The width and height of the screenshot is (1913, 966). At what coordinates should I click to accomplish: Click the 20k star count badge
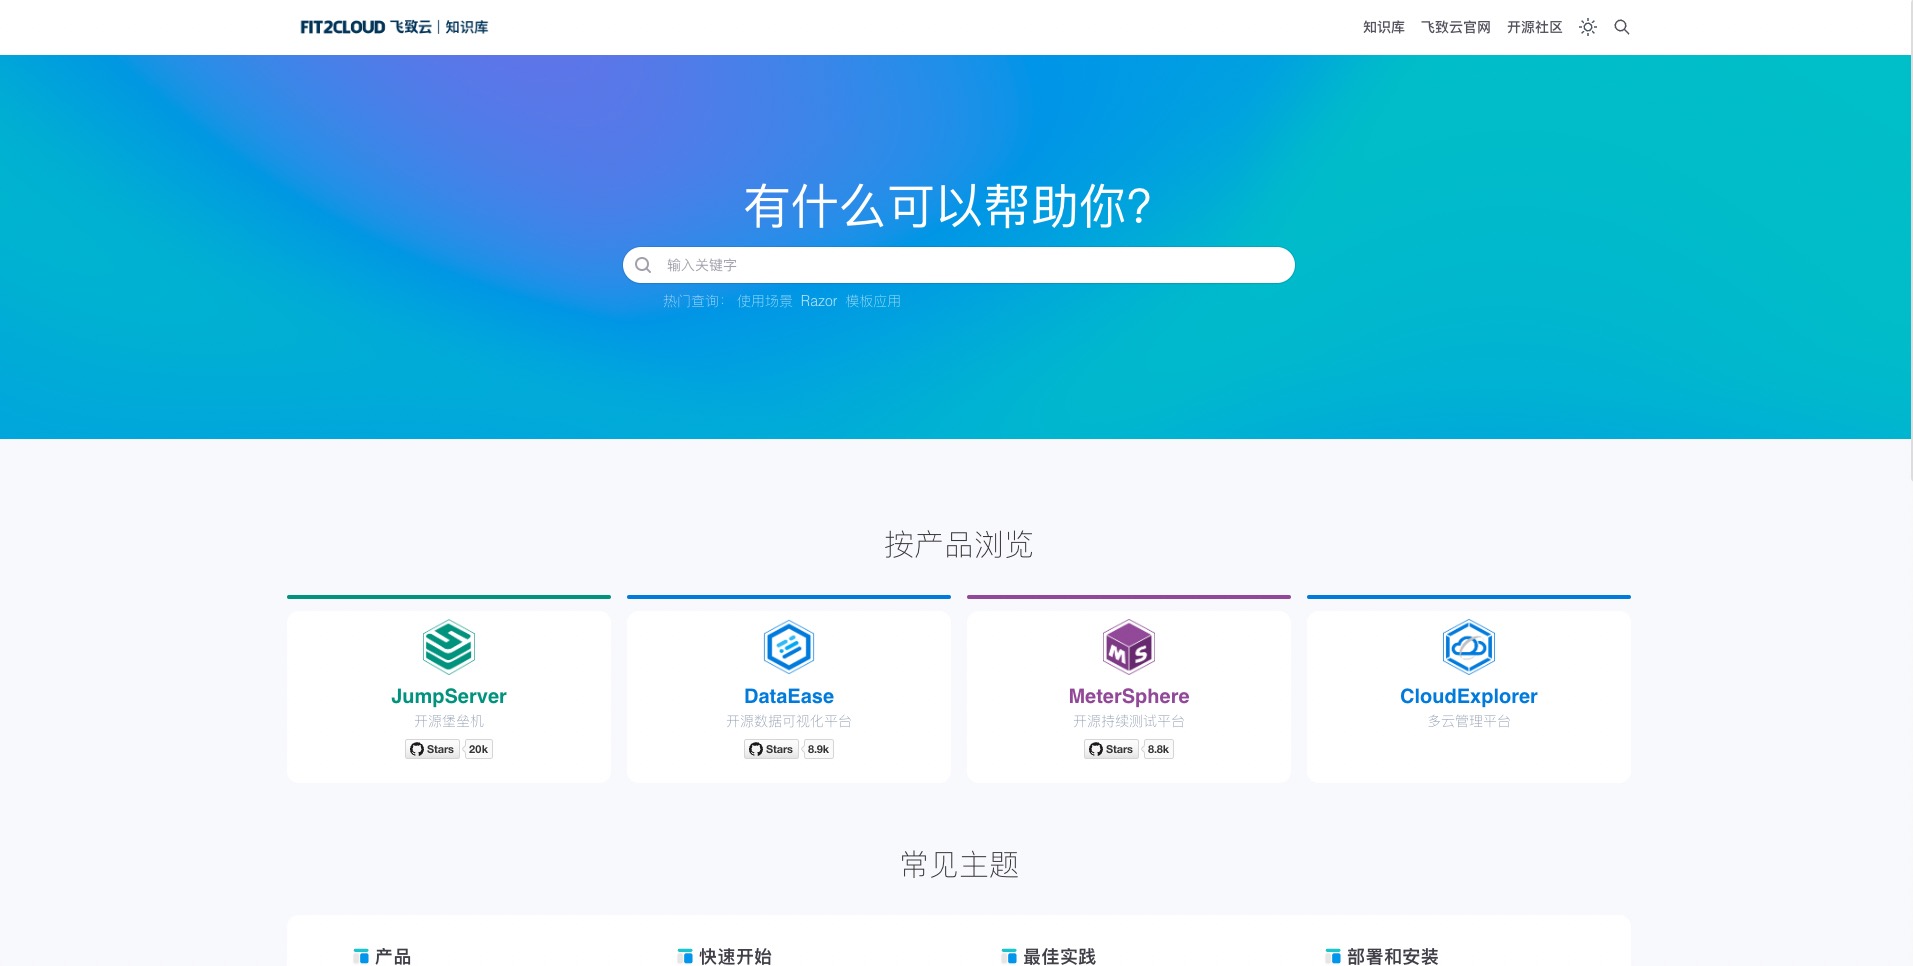(x=479, y=749)
